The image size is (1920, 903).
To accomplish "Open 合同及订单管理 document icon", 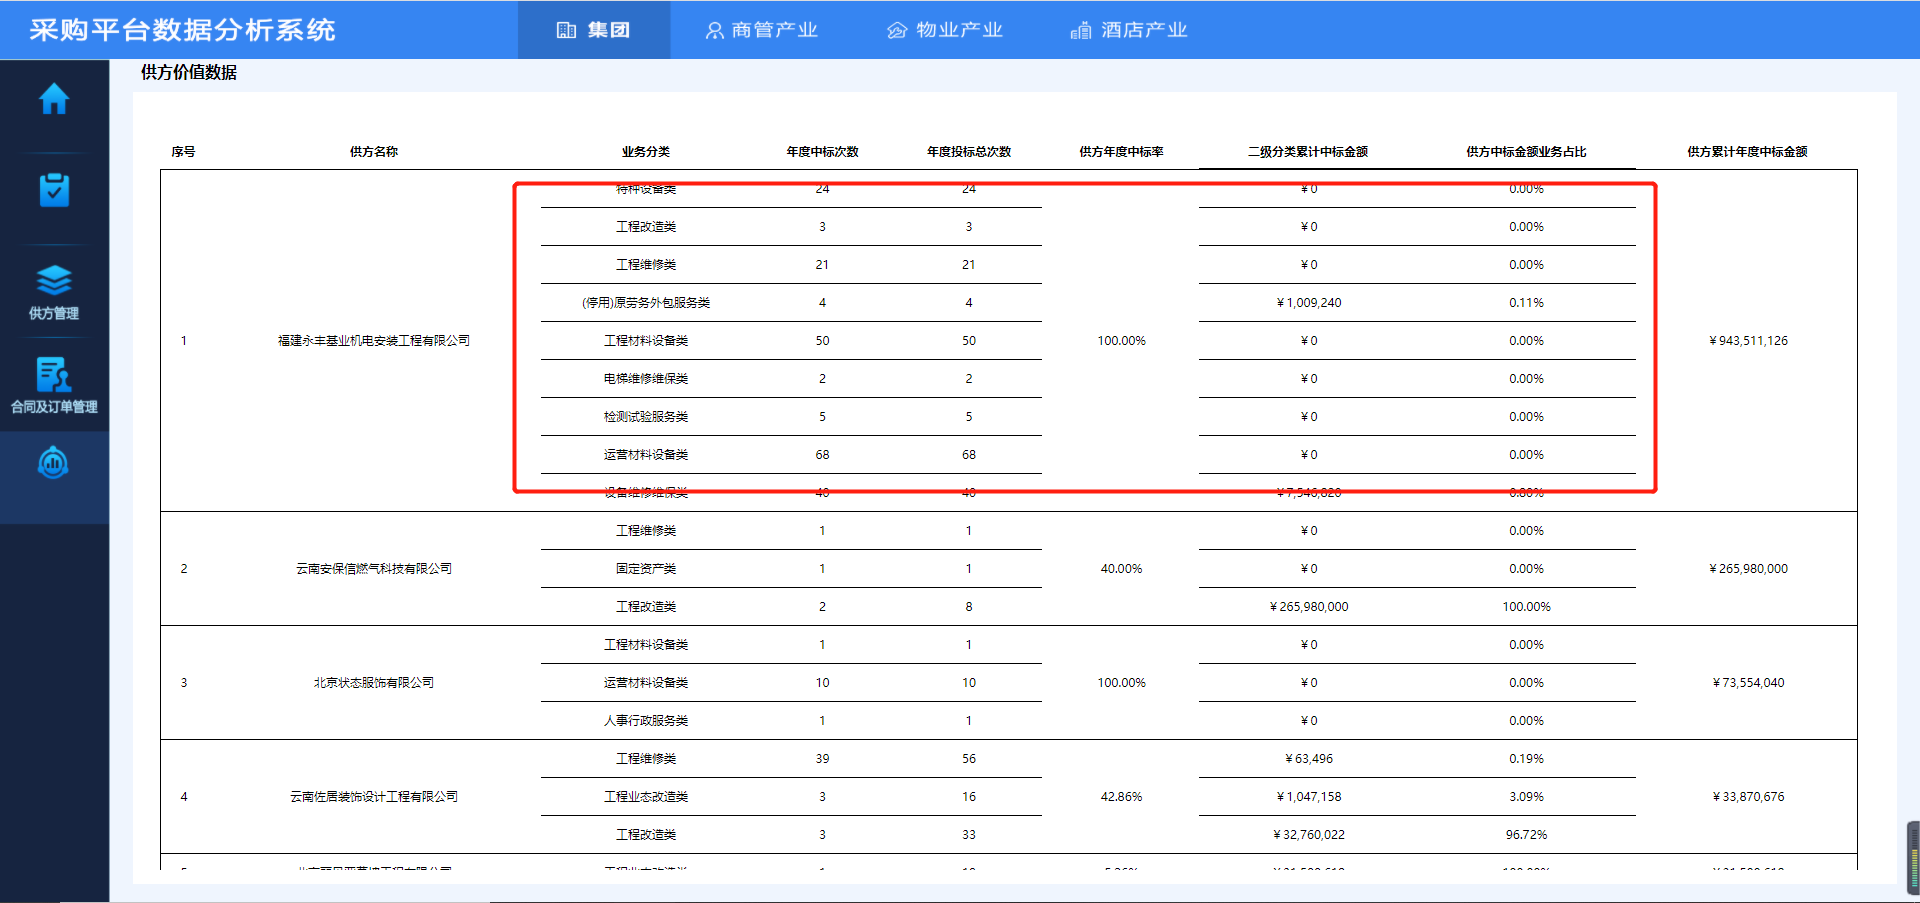I will (54, 374).
